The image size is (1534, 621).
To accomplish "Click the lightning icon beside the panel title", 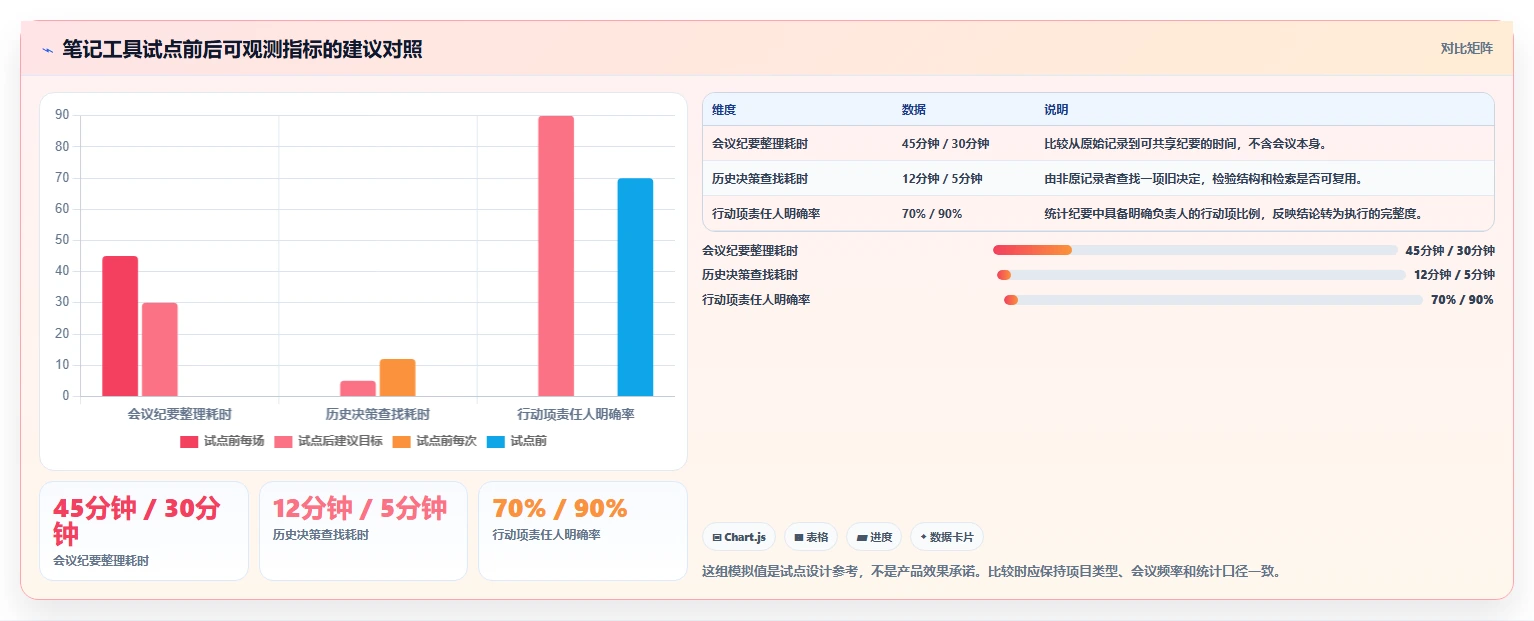I will tap(47, 50).
